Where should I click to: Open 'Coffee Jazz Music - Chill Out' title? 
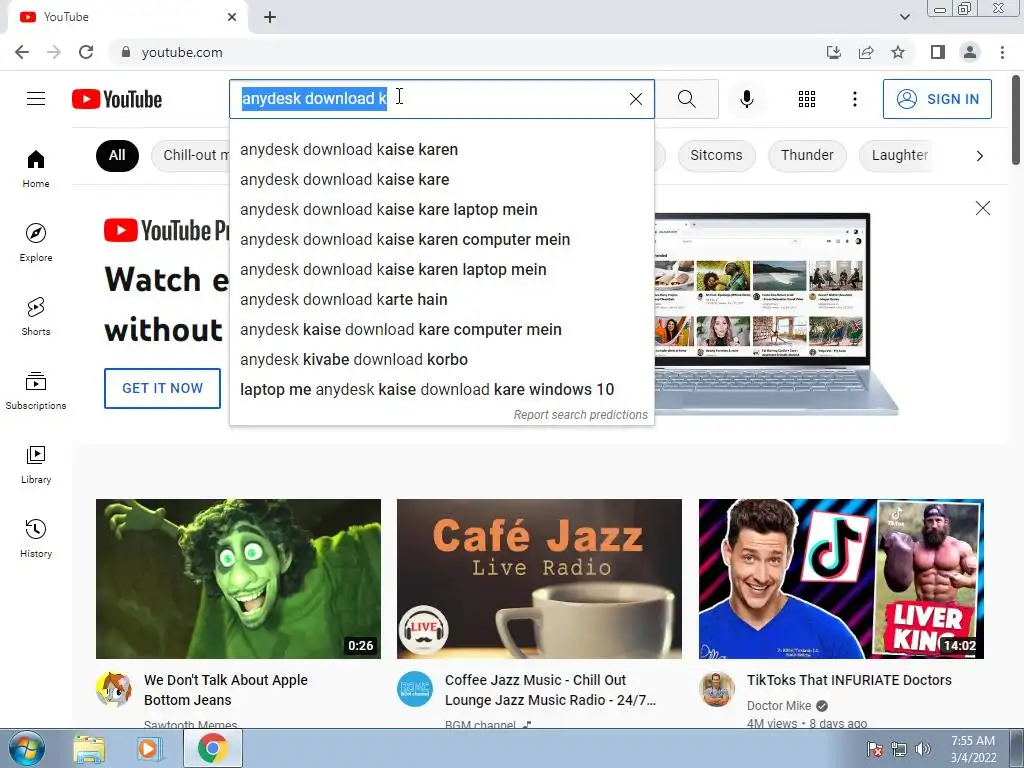tap(551, 690)
